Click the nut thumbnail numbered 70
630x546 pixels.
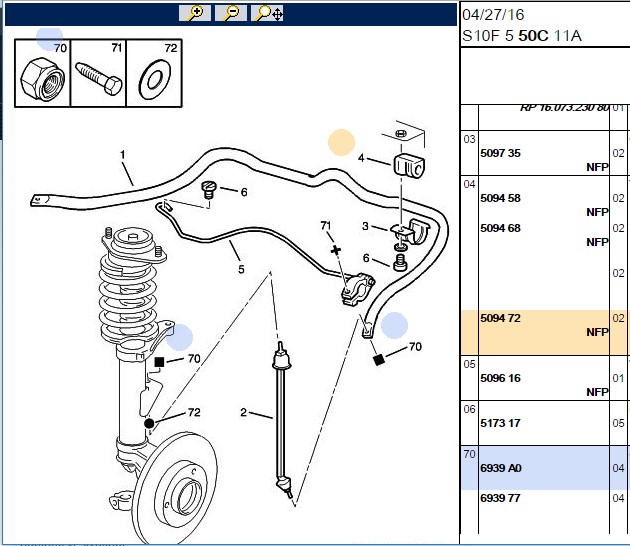tap(42, 73)
